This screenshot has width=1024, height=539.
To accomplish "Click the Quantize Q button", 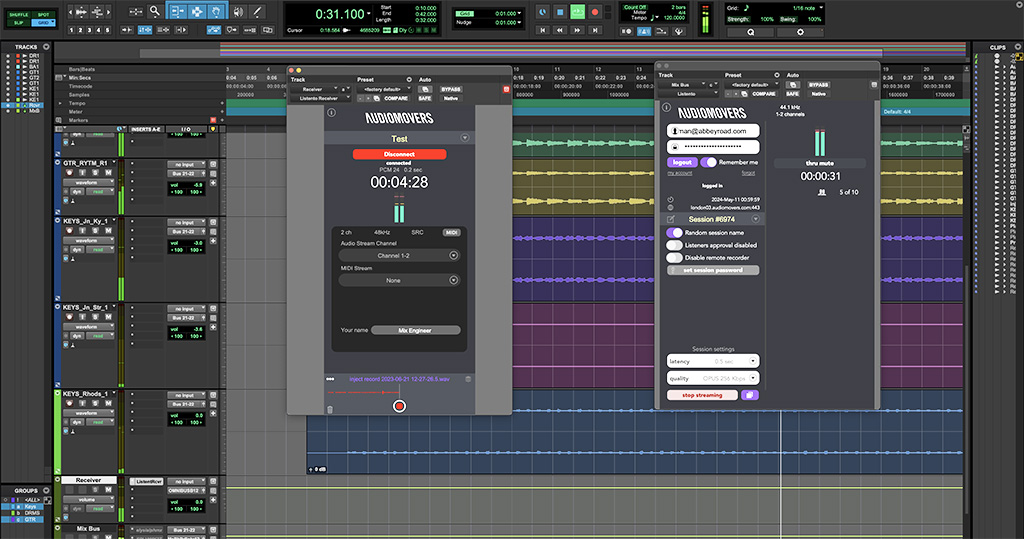I will pyautogui.click(x=750, y=32).
